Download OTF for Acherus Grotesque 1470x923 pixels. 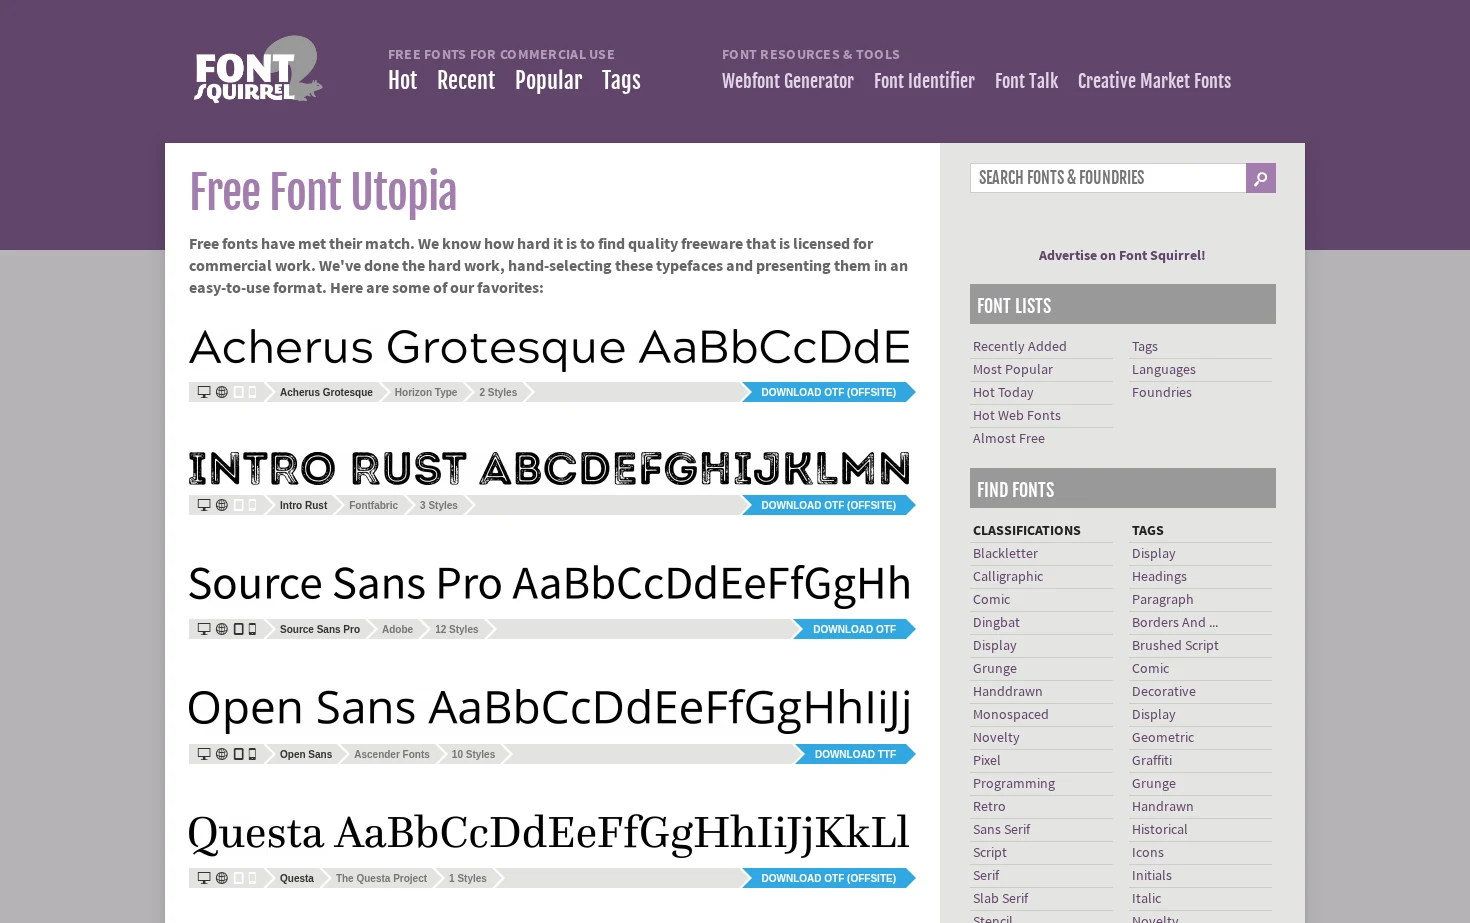click(x=829, y=392)
